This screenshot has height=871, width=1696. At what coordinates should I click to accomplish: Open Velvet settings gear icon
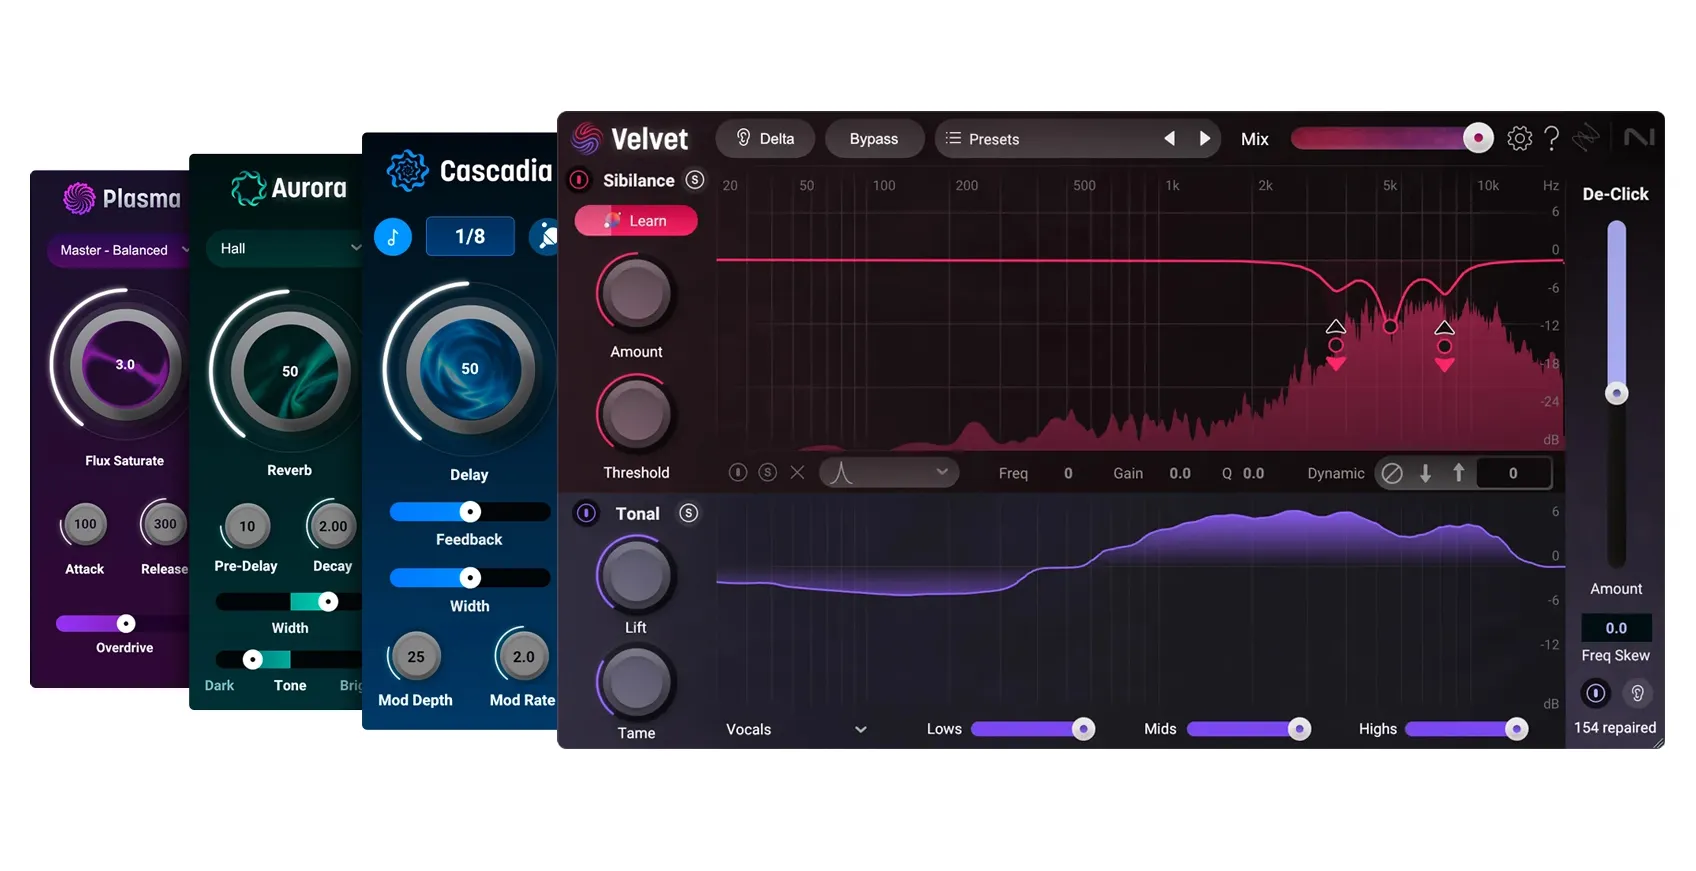[x=1519, y=138]
